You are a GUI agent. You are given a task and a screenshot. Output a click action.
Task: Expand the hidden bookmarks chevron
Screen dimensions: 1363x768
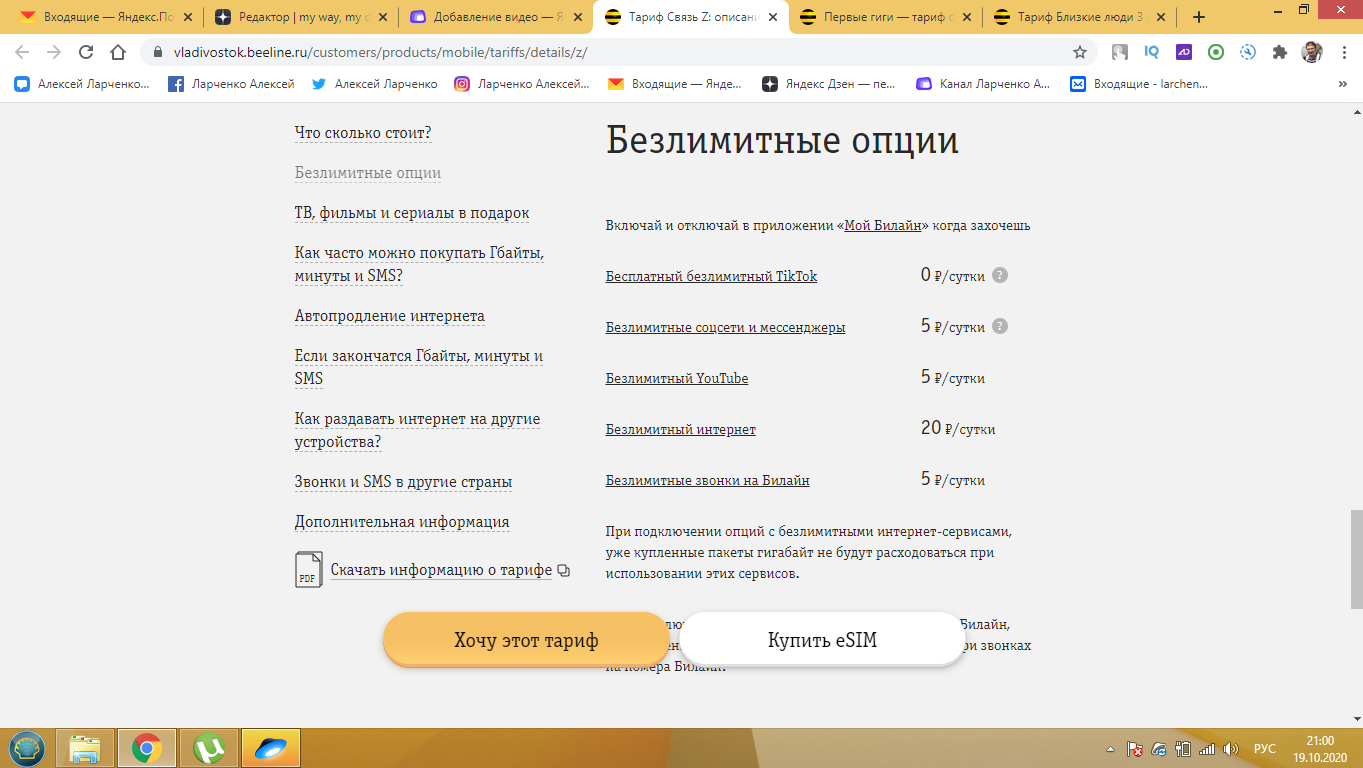pyautogui.click(x=1342, y=85)
